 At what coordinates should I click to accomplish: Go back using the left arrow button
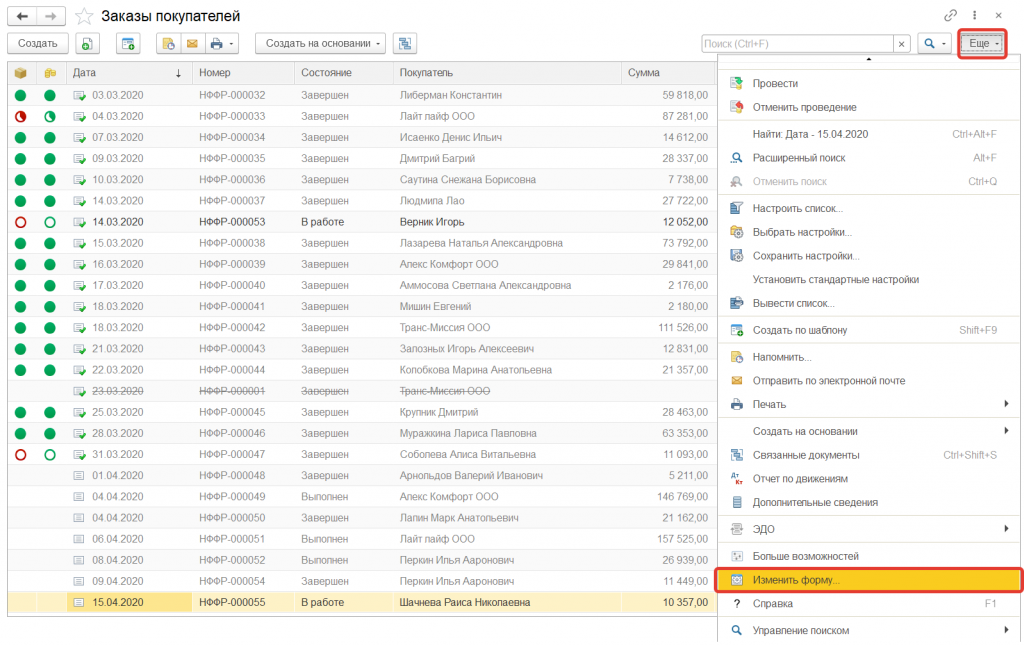pos(22,16)
